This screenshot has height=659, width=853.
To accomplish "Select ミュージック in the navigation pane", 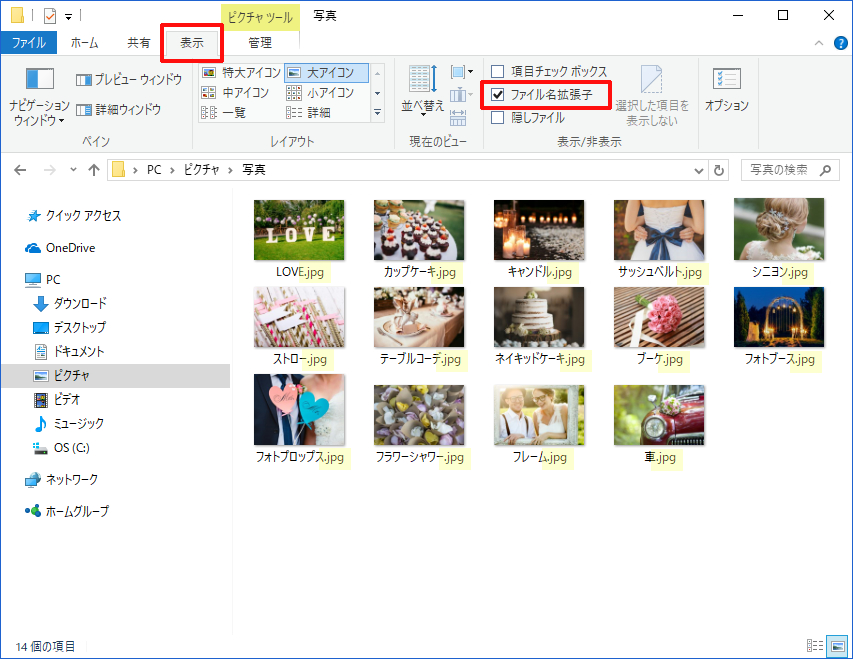I will click(x=69, y=423).
